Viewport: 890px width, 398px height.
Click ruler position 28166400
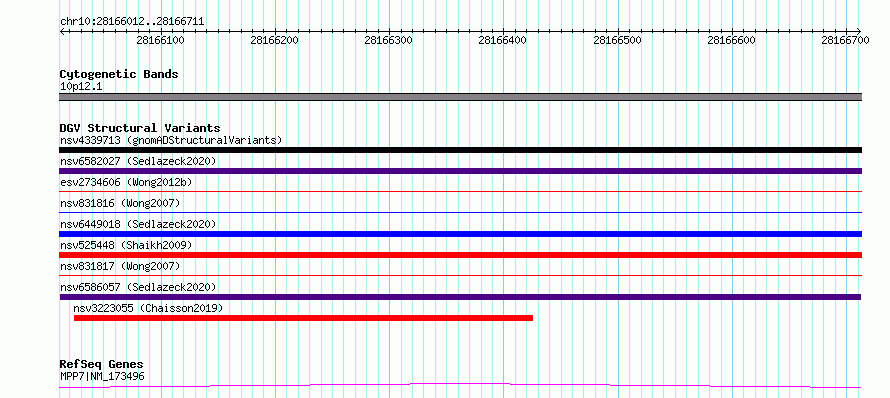point(503,40)
